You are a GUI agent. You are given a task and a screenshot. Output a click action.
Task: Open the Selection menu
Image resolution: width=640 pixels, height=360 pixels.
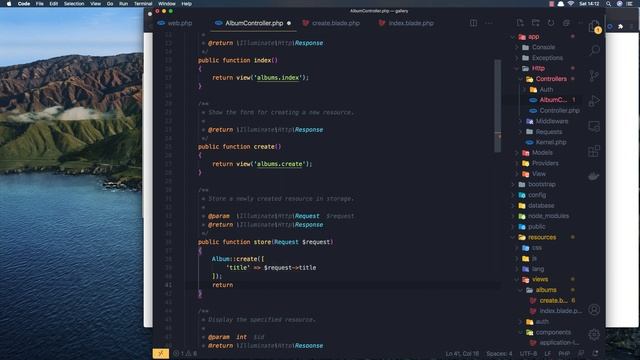click(x=73, y=4)
